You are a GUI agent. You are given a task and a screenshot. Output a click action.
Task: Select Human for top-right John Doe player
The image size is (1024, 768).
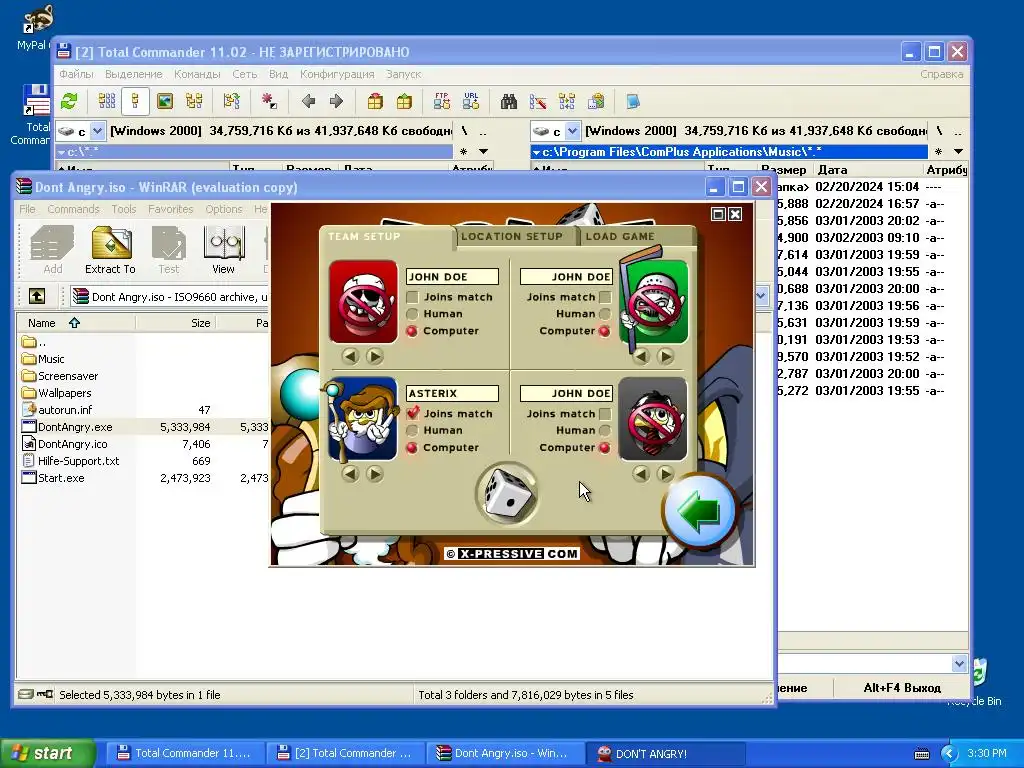[605, 314]
